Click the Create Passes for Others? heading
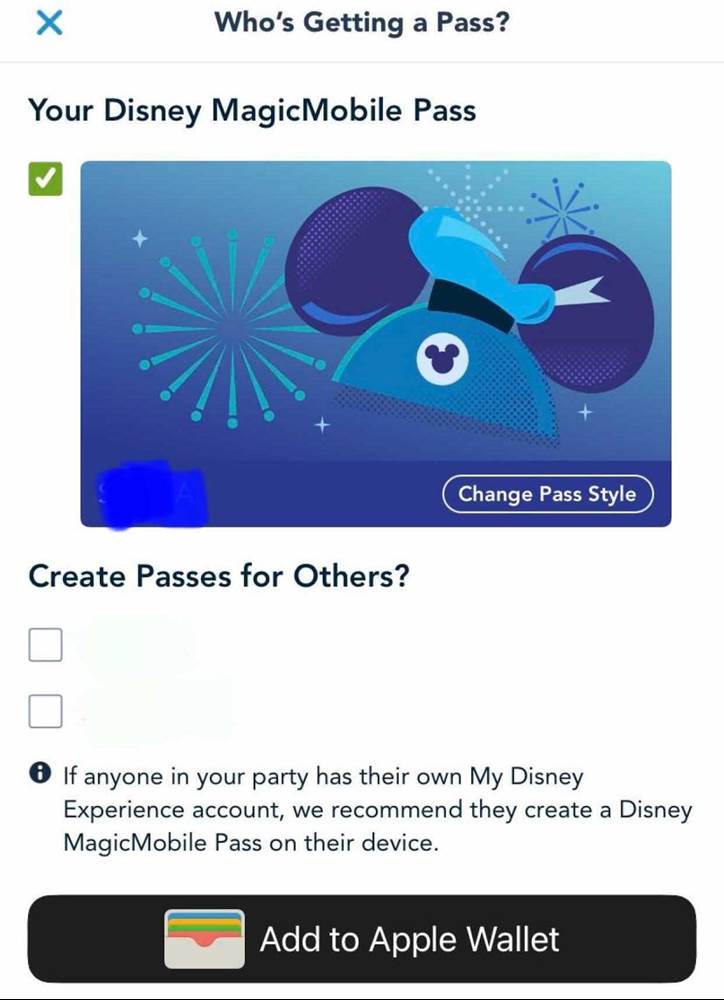Screen dimensions: 724x1000 pyautogui.click(x=219, y=576)
